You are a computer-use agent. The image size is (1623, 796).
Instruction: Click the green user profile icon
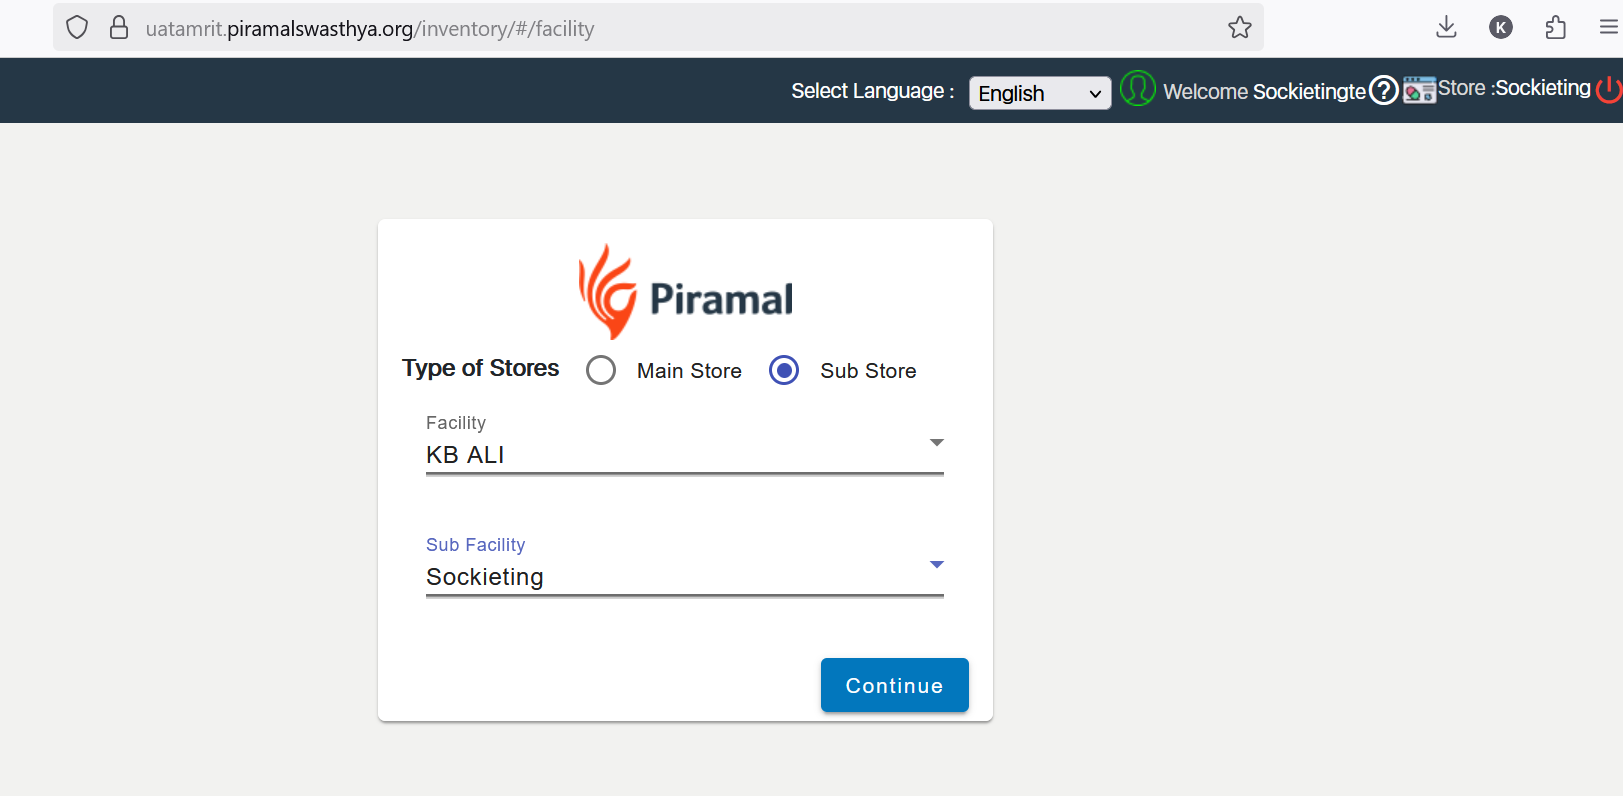[x=1137, y=90]
